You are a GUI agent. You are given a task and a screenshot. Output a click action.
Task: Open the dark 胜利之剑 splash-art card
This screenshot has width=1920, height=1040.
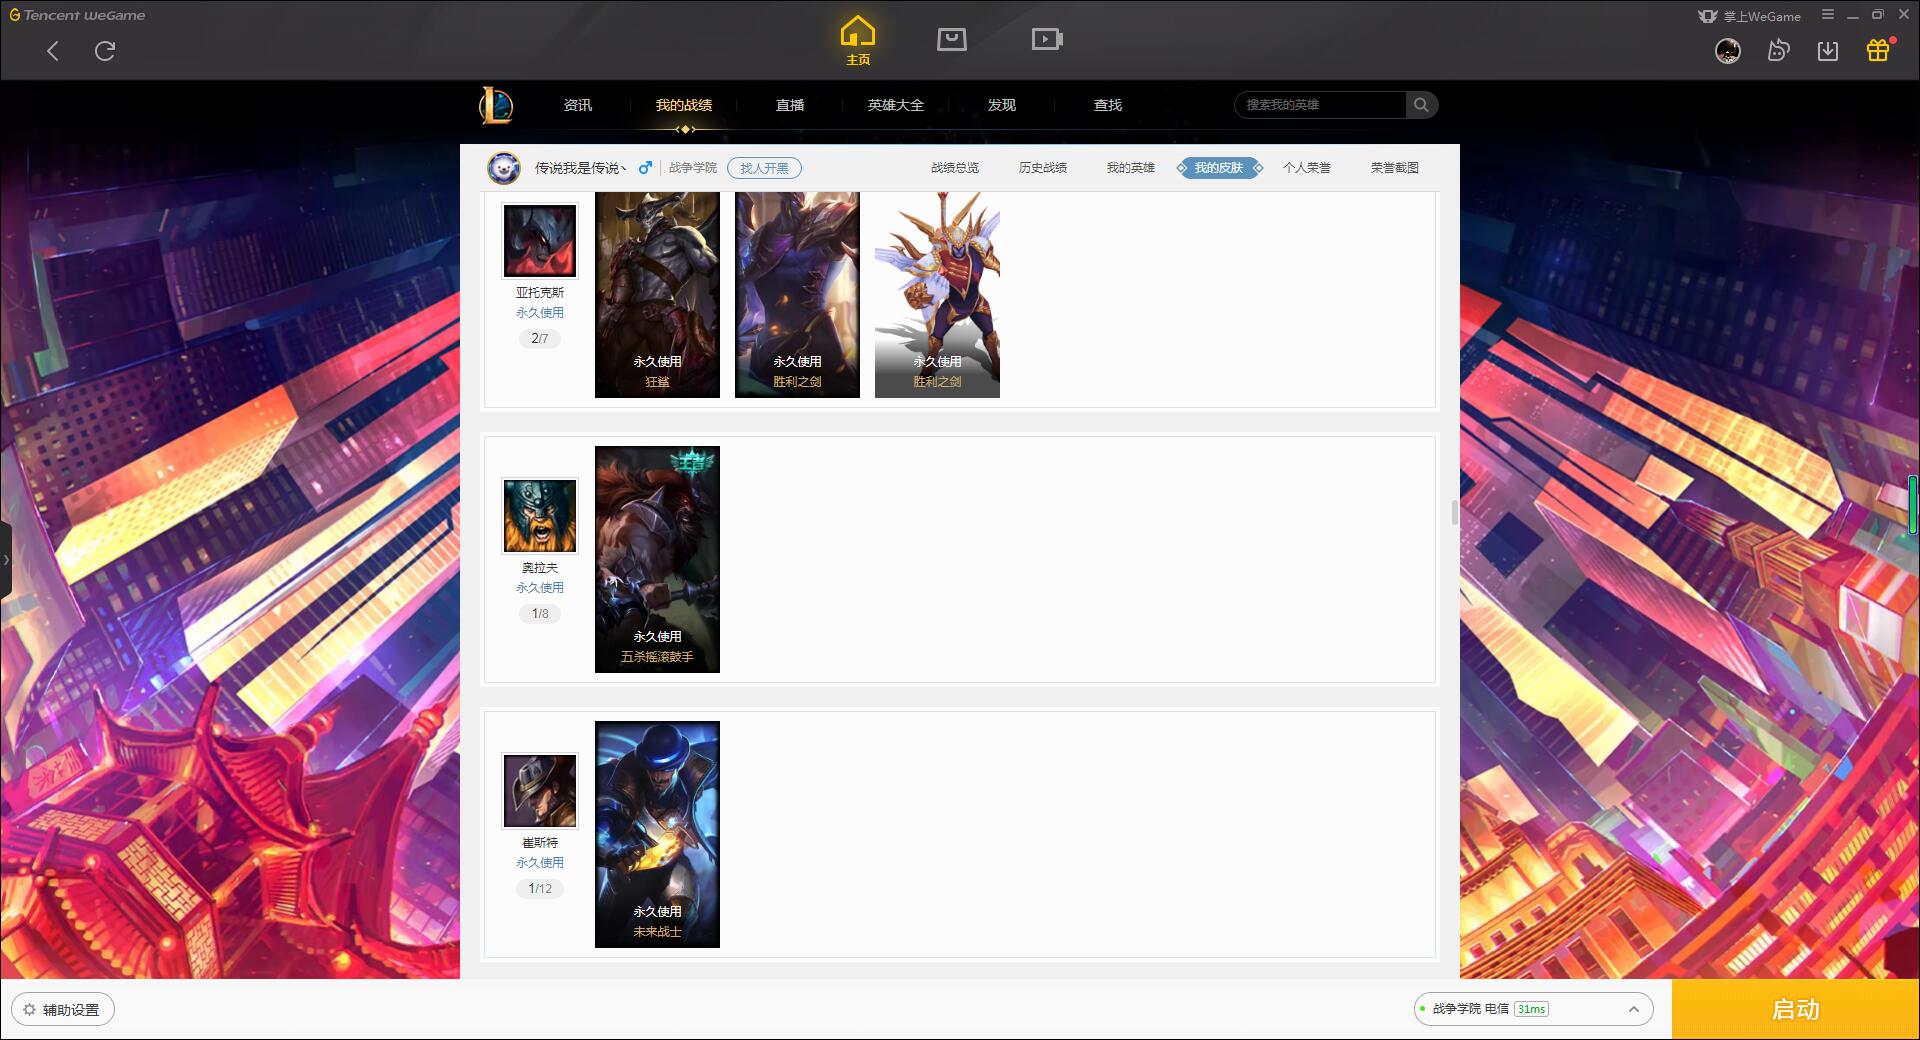797,295
